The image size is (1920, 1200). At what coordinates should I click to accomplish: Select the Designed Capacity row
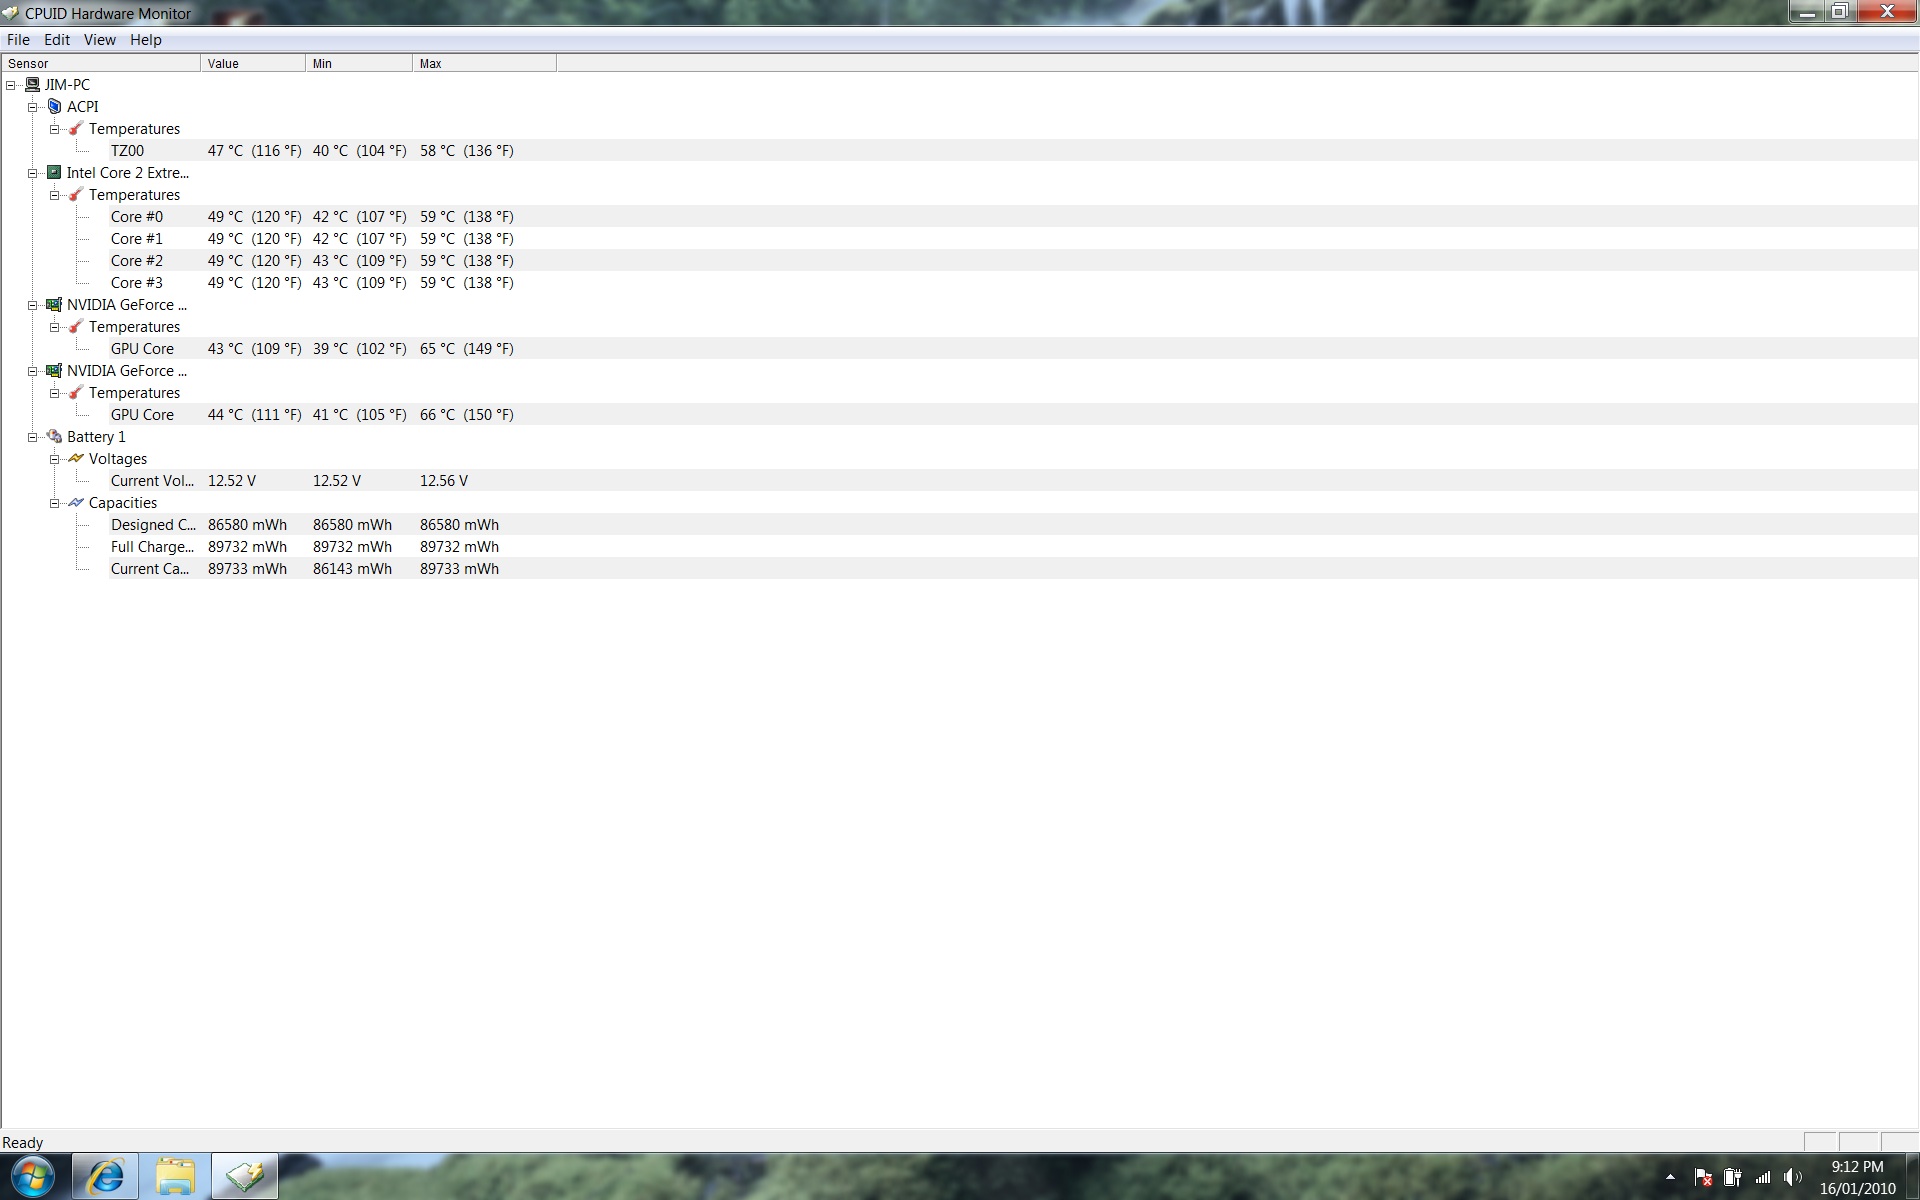tap(1013, 525)
